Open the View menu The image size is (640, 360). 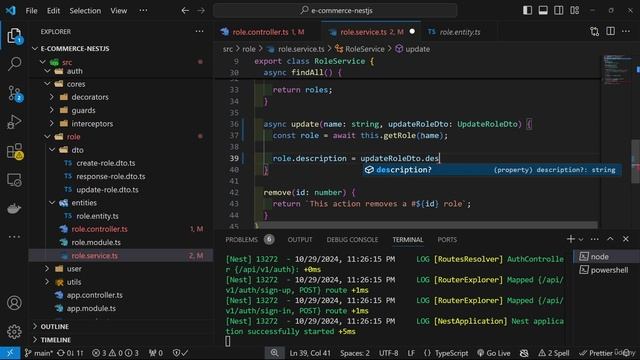(118, 11)
